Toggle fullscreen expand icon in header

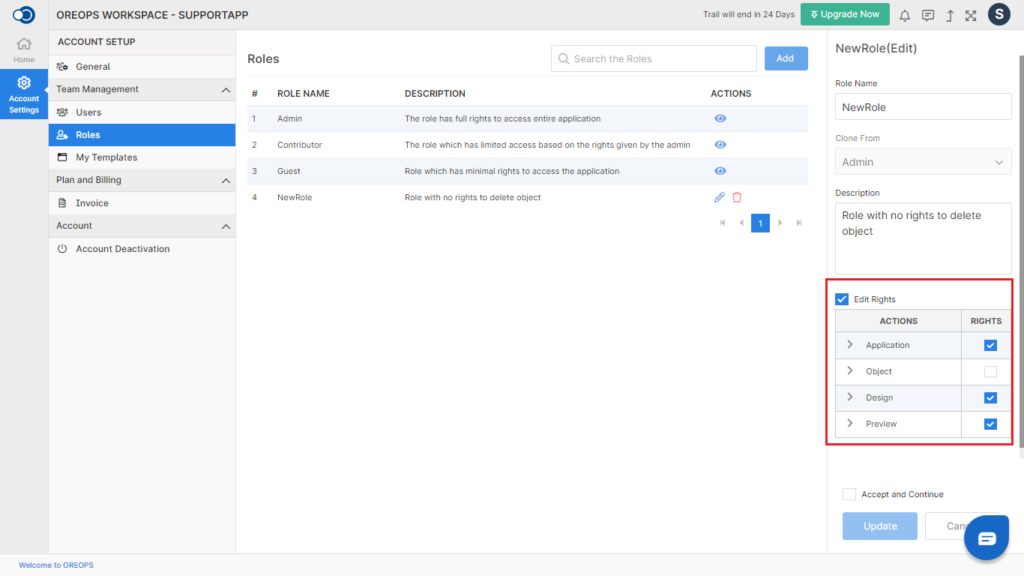[x=971, y=15]
